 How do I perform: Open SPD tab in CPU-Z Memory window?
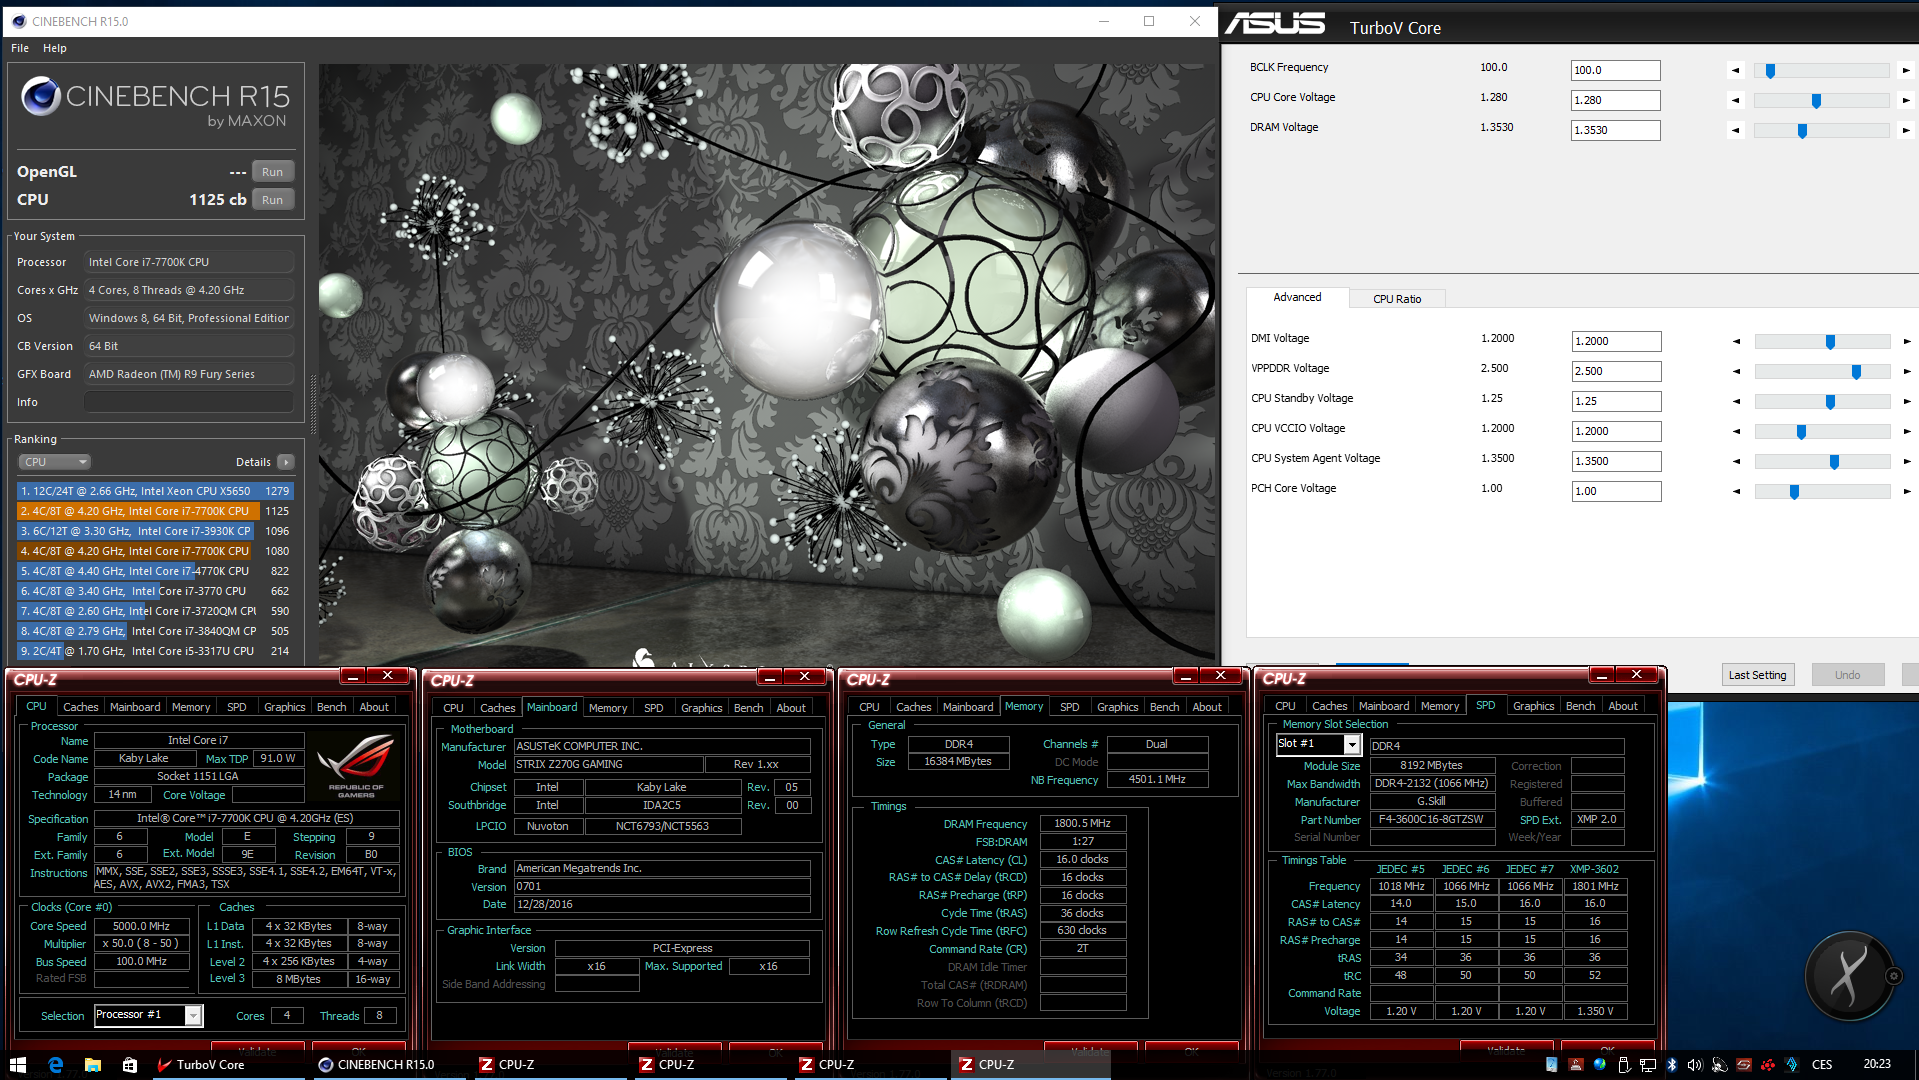1069,707
